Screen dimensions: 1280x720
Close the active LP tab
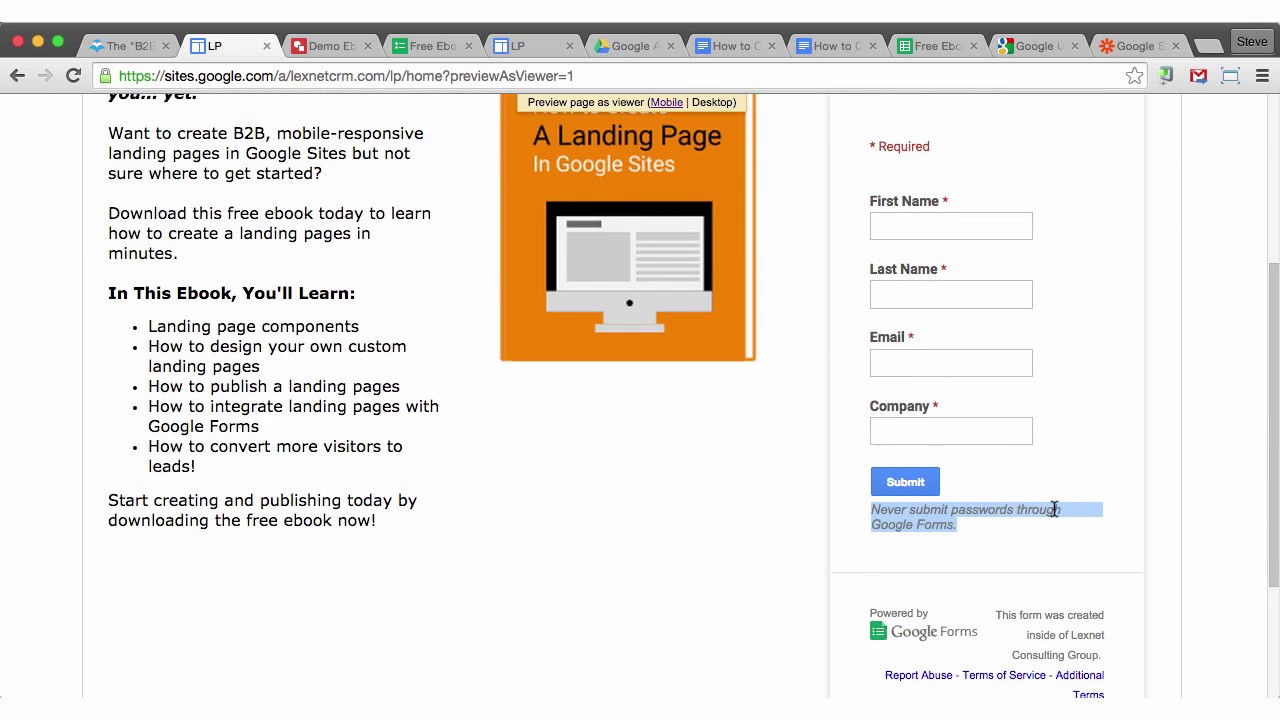267,46
